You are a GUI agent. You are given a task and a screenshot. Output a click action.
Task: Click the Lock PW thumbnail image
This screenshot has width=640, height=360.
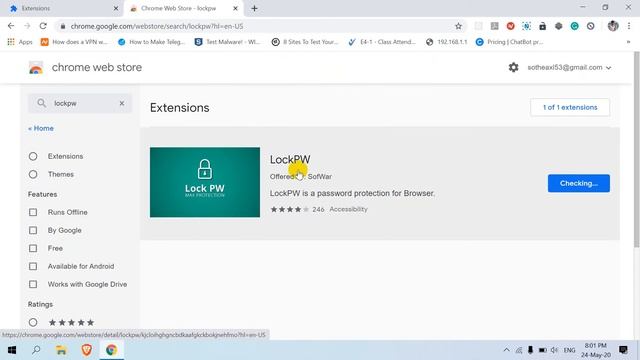pyautogui.click(x=204, y=182)
